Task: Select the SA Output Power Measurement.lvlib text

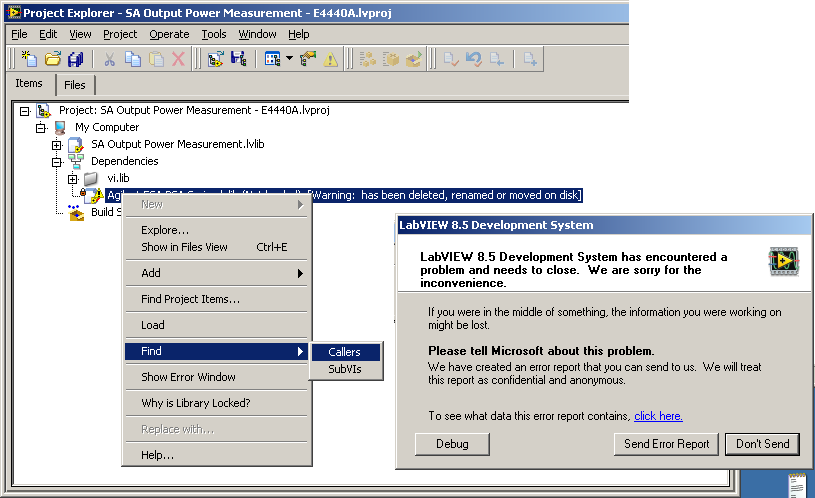Action: [178, 145]
